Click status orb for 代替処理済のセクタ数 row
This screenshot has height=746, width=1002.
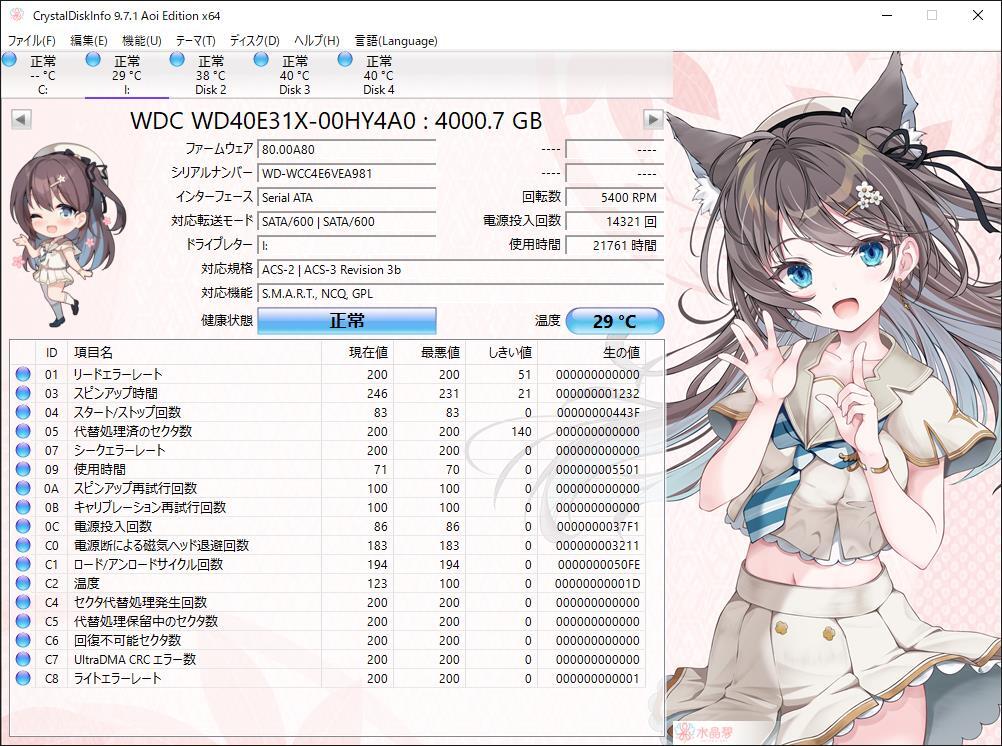coord(23,431)
